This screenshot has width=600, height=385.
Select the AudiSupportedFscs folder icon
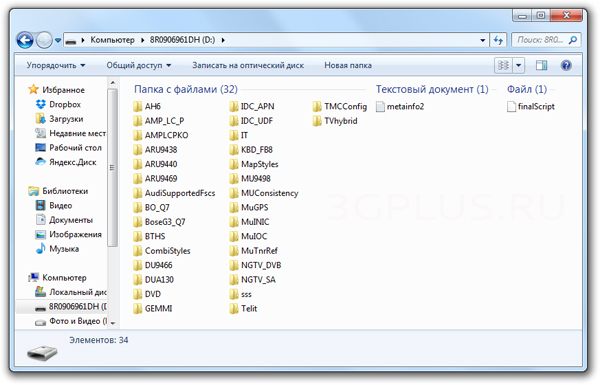tap(138, 193)
